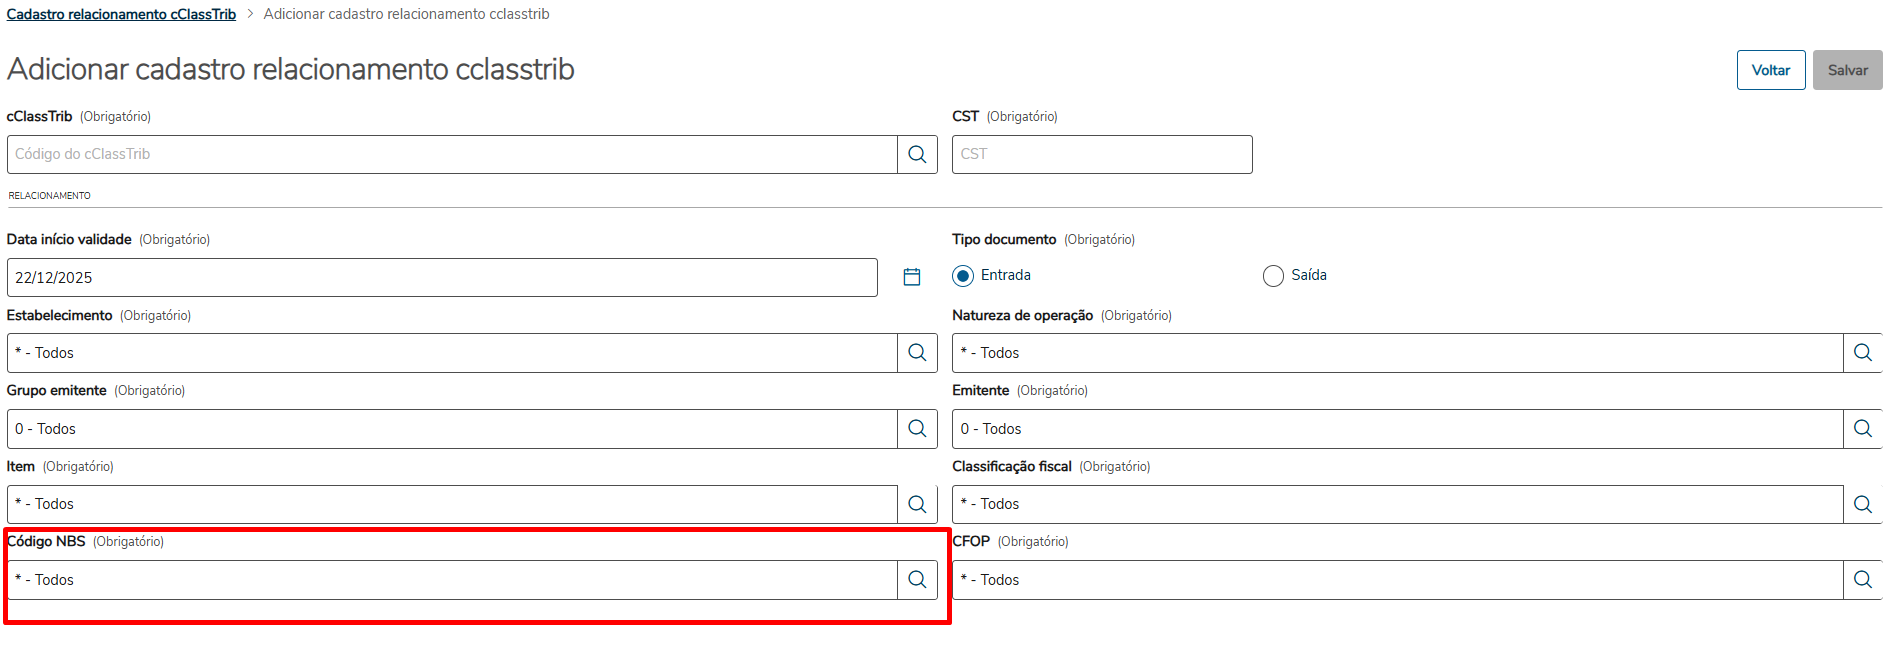Screen dimensions: 1895x665
Task: Open the Emitente search icon
Action: [1862, 429]
